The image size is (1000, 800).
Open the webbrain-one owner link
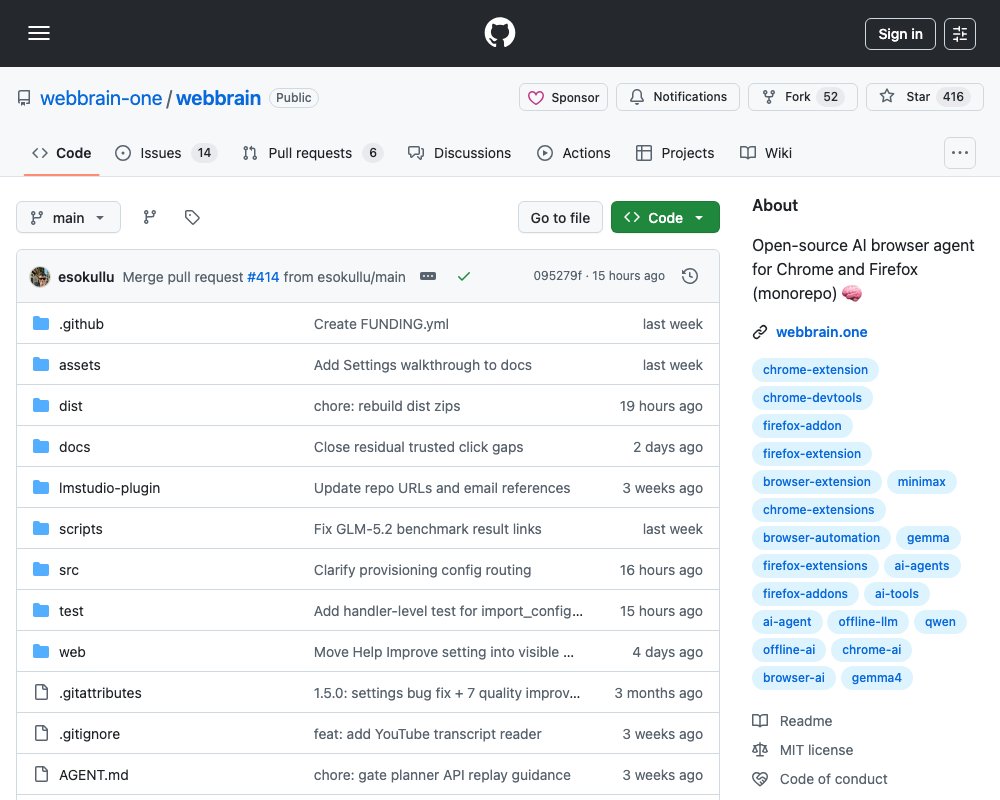[x=101, y=98]
